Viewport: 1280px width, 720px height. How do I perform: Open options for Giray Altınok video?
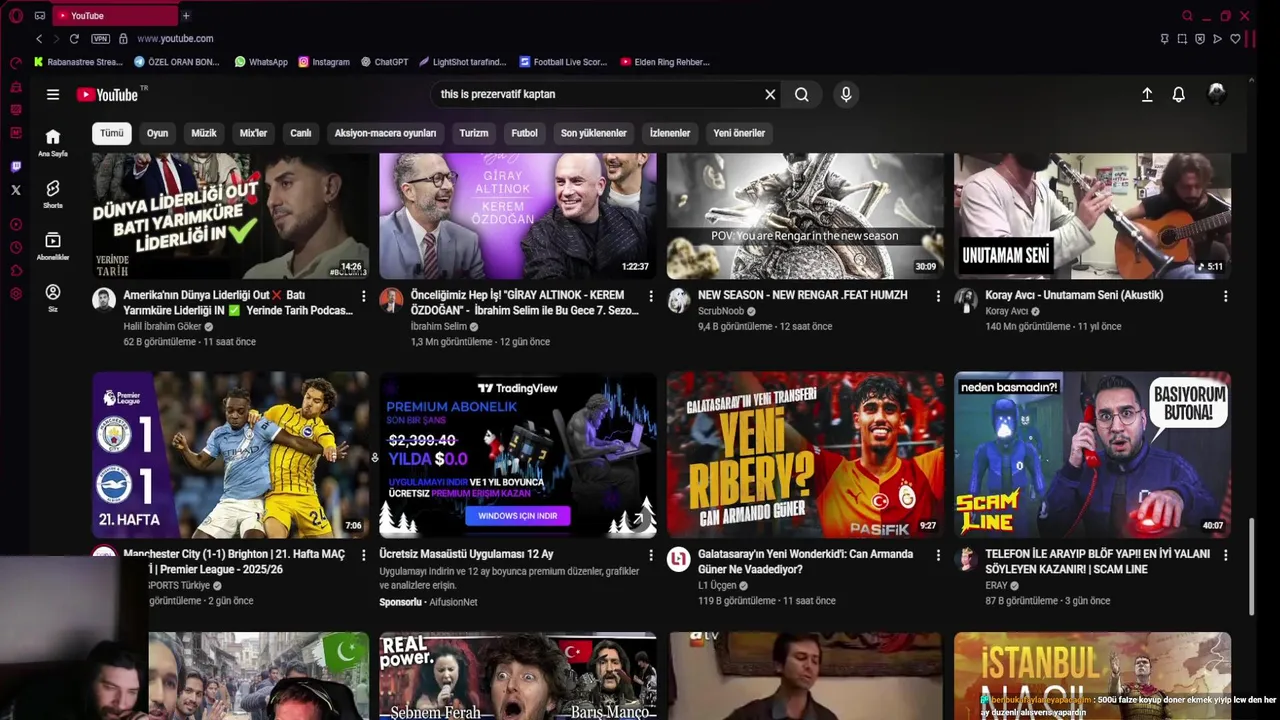tap(651, 296)
